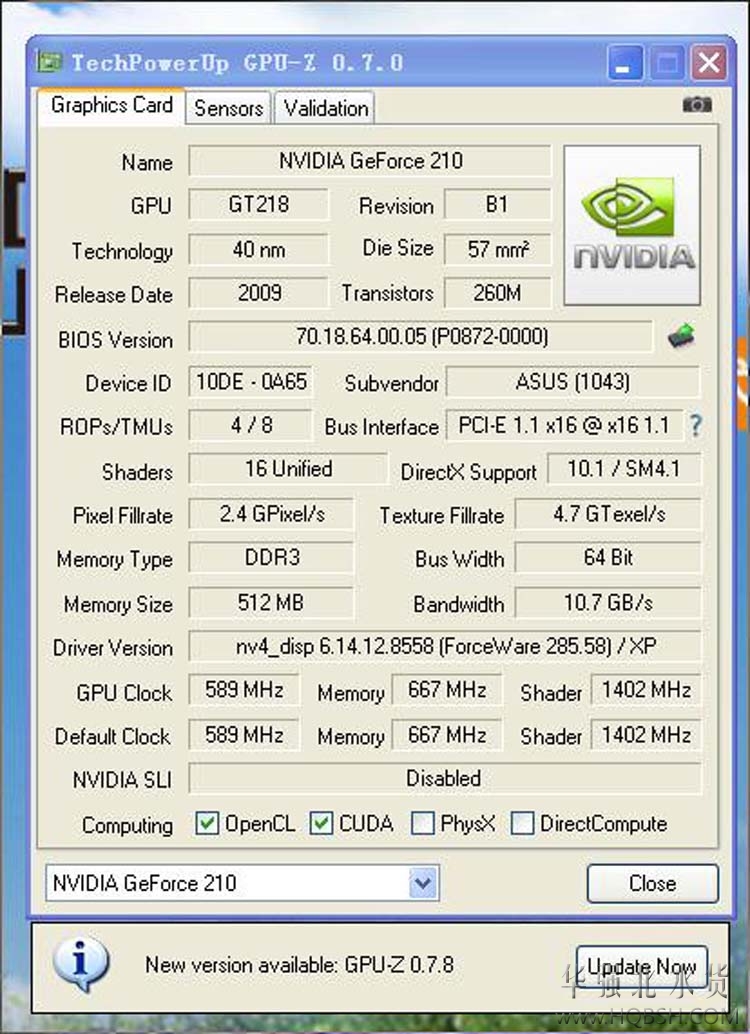Screen dimensions: 750x1034
Task: Click the Close button
Action: click(652, 884)
